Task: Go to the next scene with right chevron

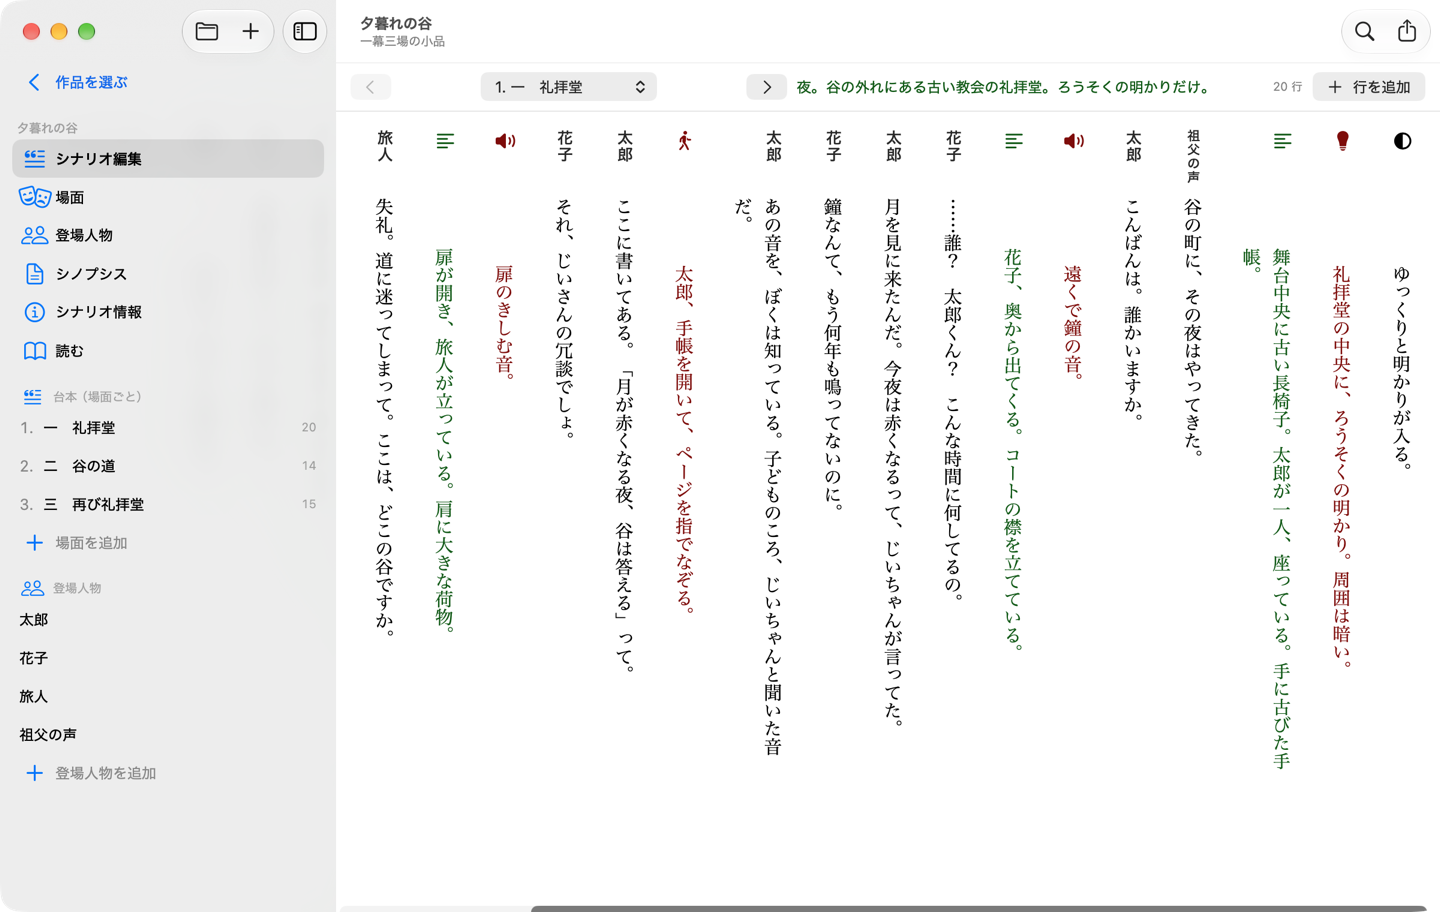Action: click(x=766, y=87)
